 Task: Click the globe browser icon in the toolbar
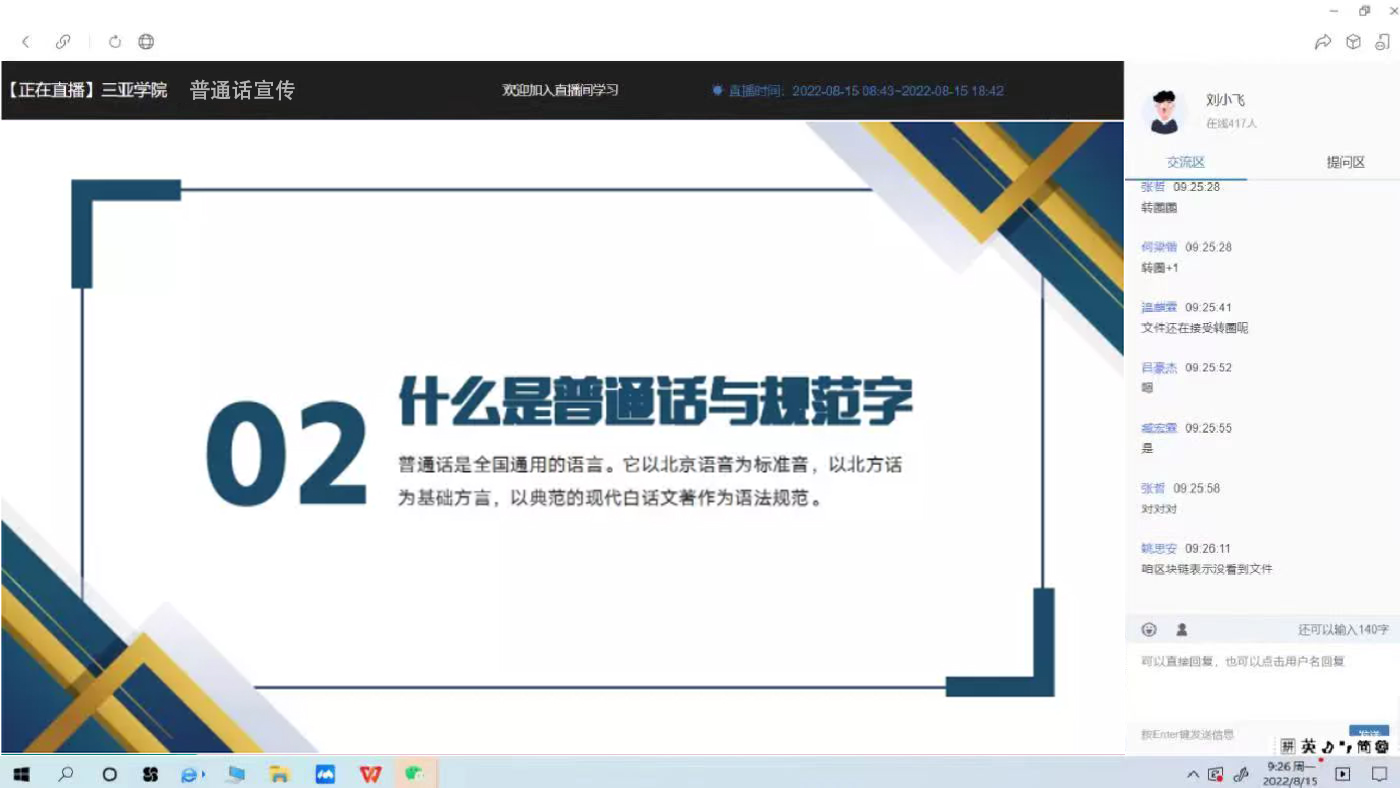click(146, 41)
